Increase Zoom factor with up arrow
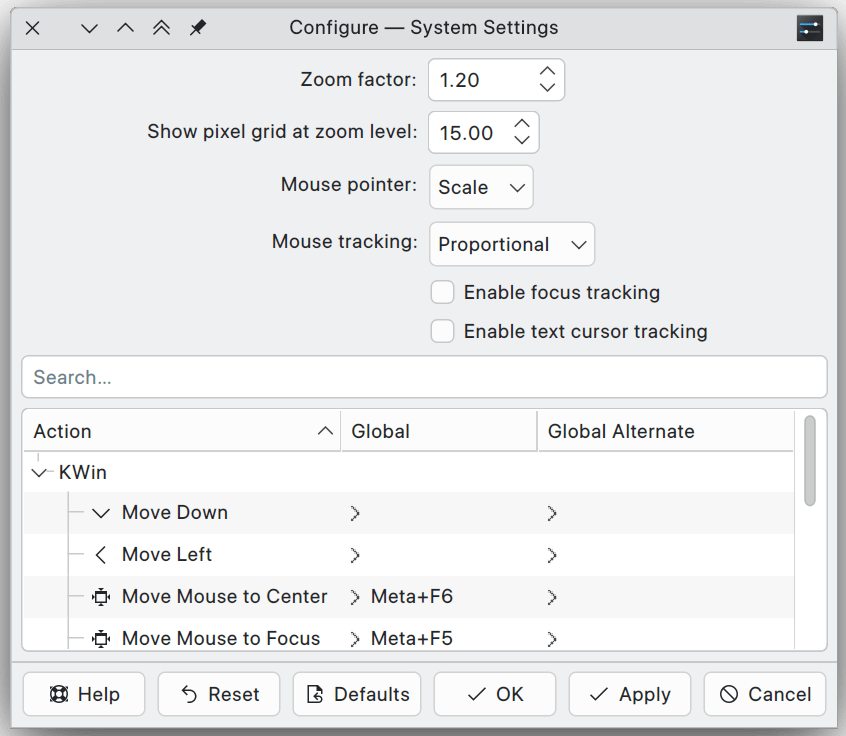The width and height of the screenshot is (846, 736). [x=547, y=71]
